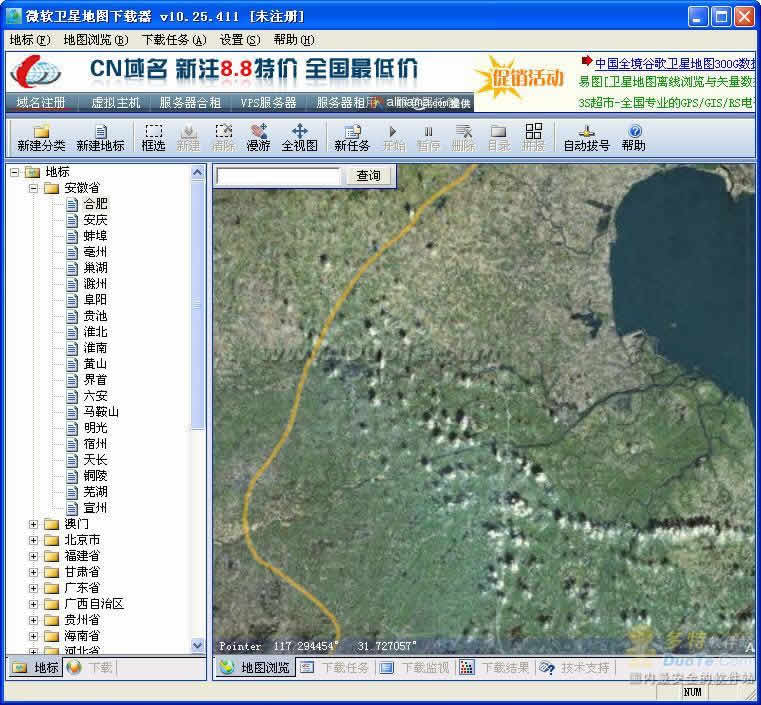Select the 蚌埠 landmark
Screen dimensions: 761x705
click(x=95, y=236)
